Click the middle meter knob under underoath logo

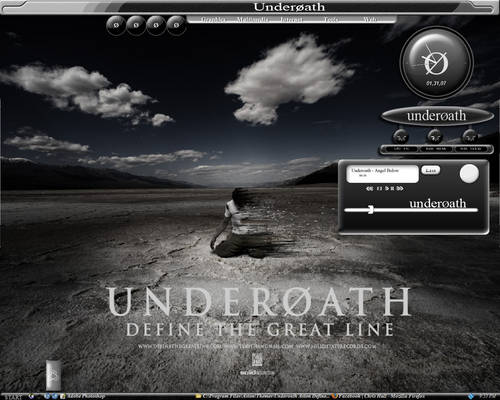(435, 136)
